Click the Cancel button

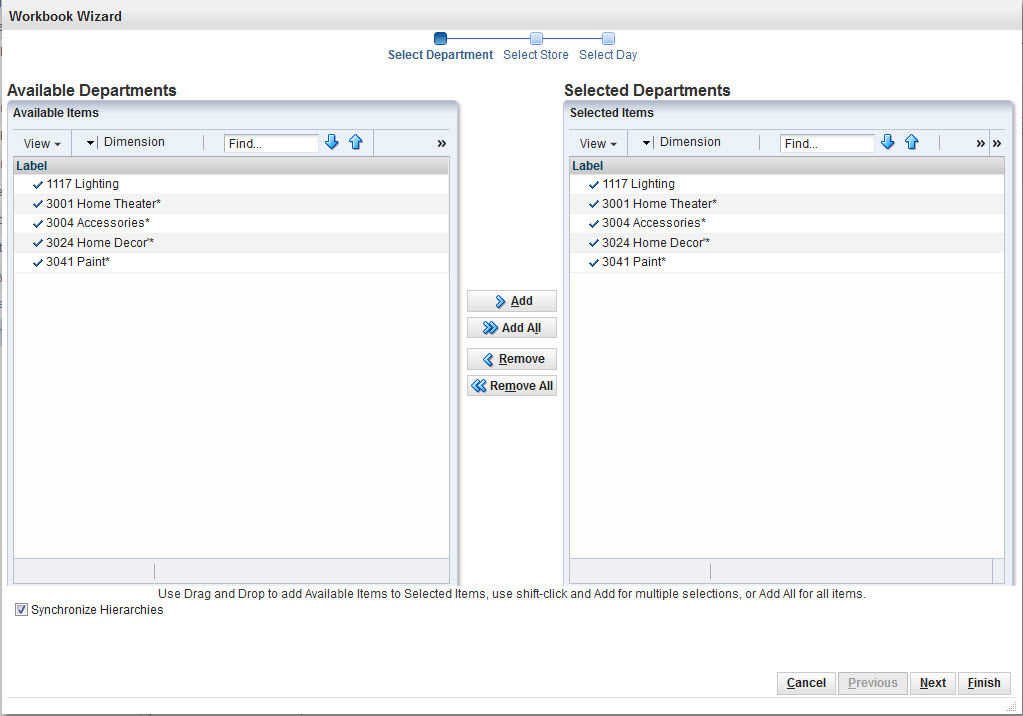[806, 683]
